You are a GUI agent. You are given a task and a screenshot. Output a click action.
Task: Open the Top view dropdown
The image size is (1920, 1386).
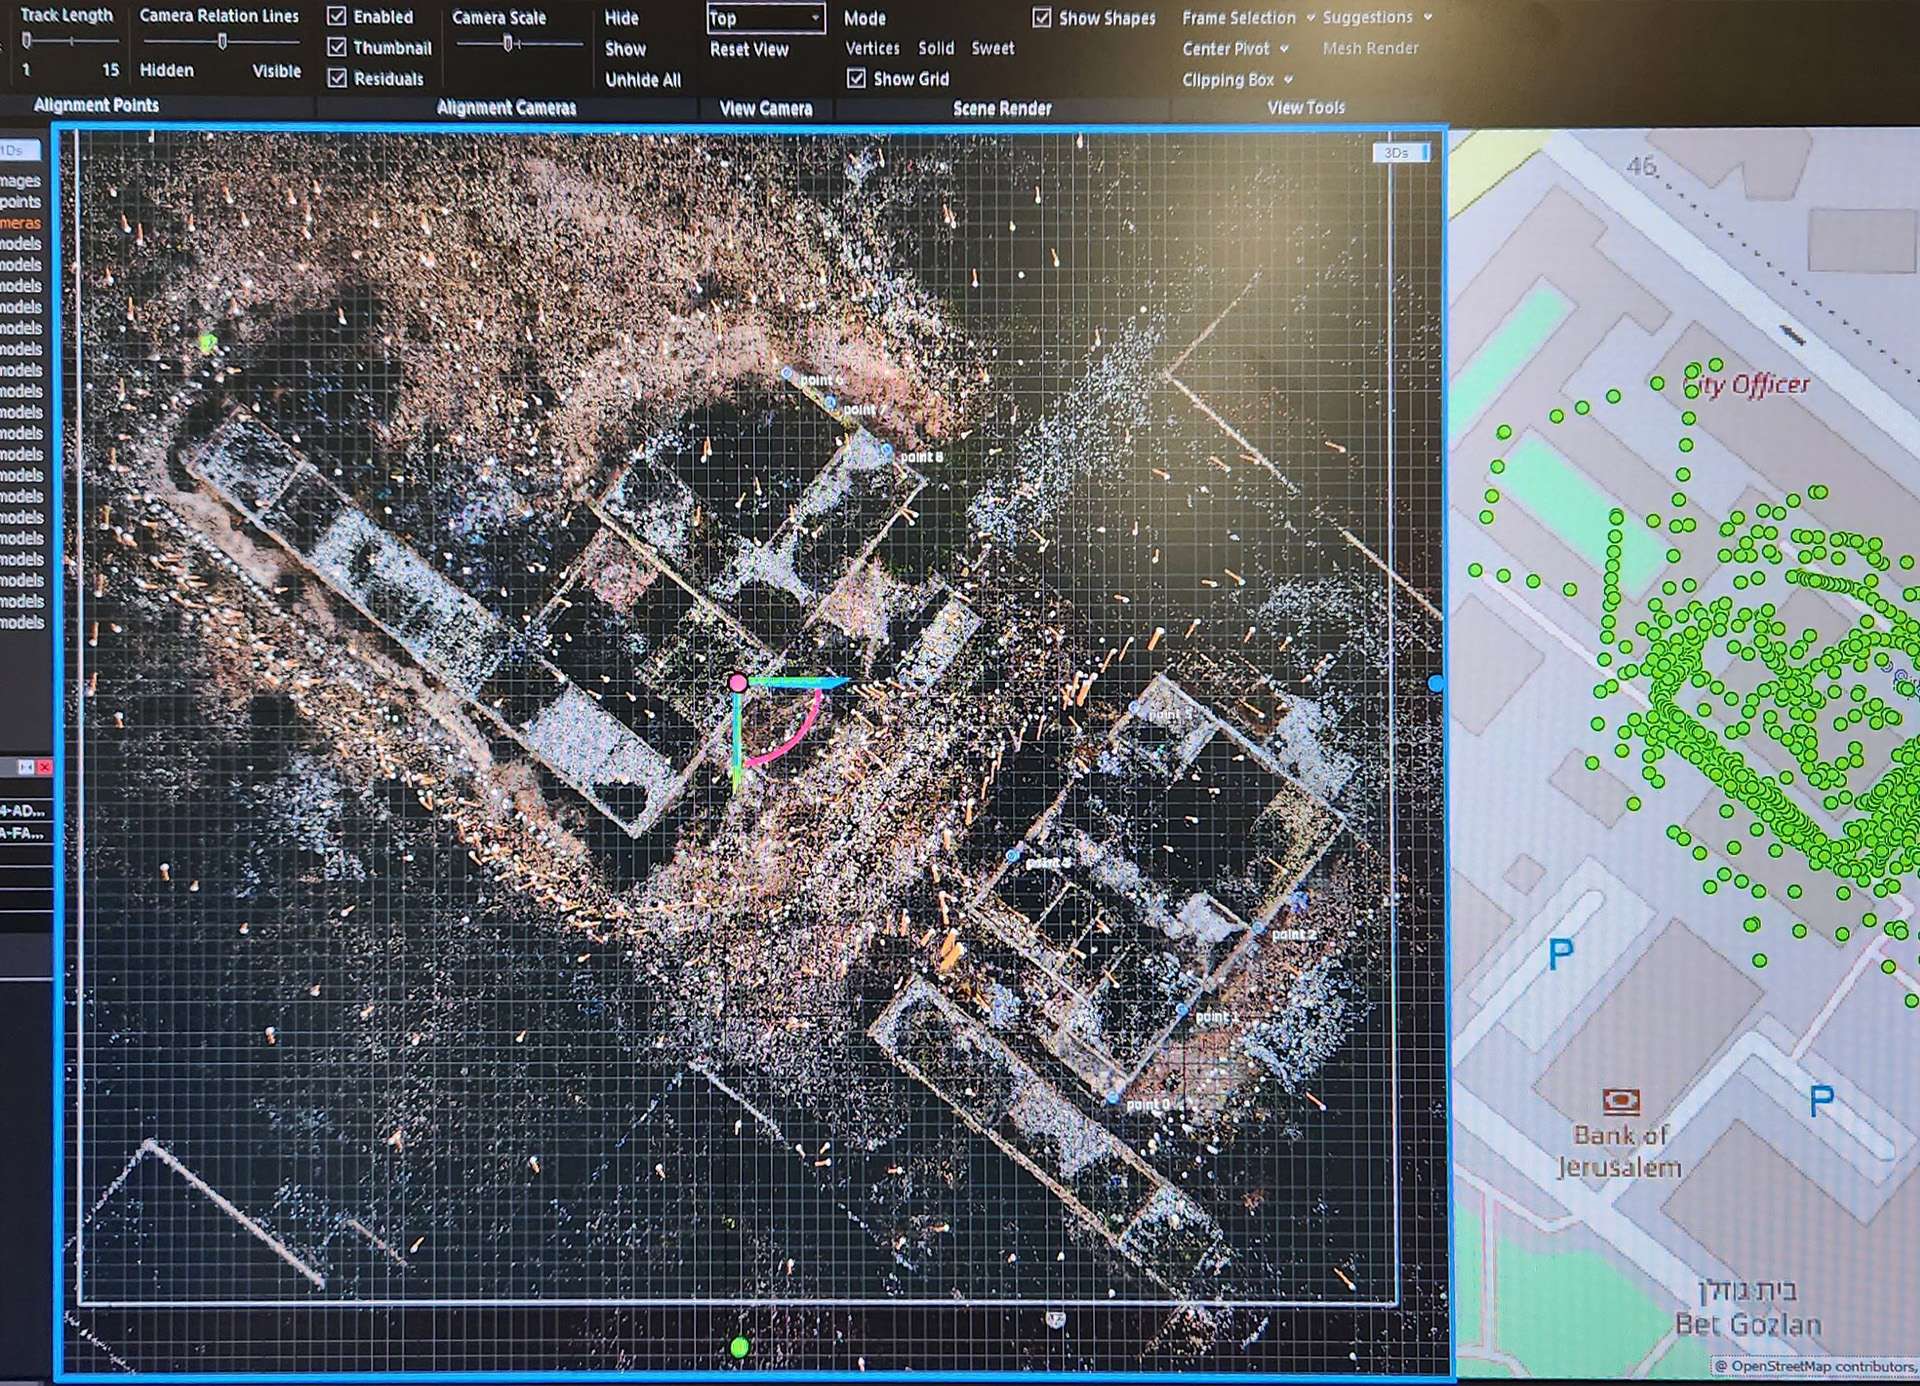click(x=765, y=18)
